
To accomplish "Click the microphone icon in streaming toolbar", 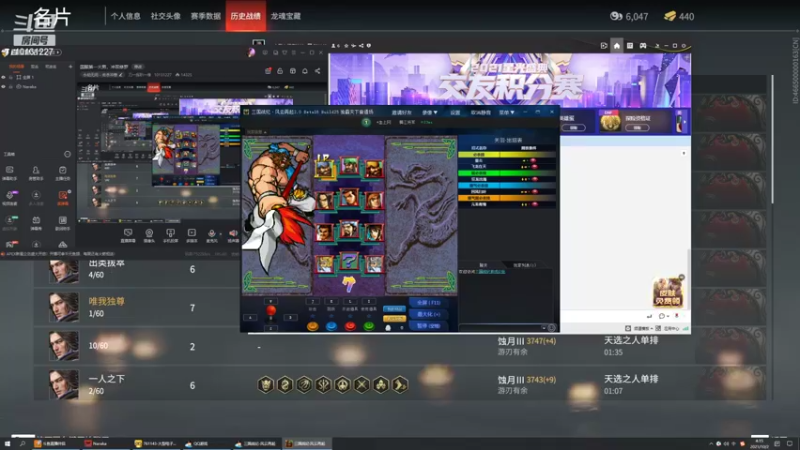I will click(x=212, y=235).
